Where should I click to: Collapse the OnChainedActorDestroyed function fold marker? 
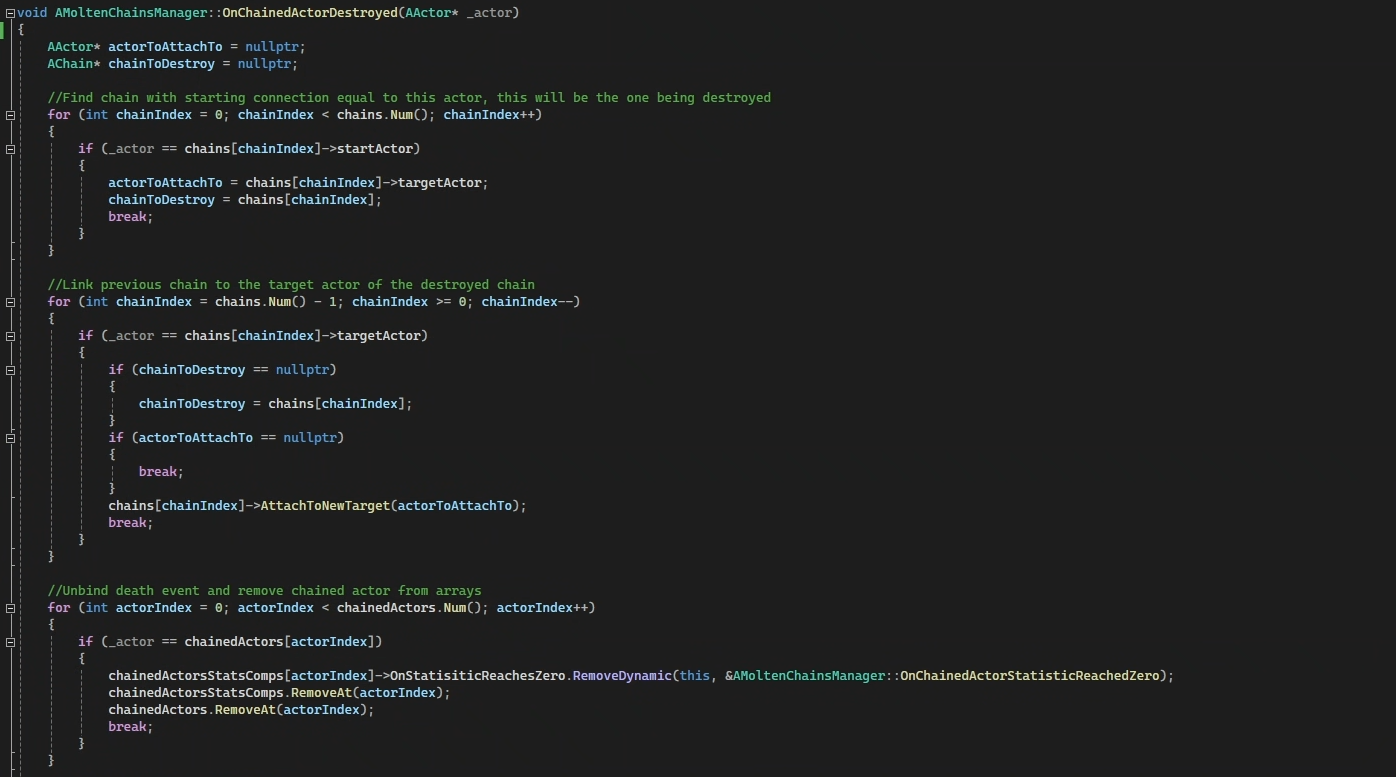10,13
